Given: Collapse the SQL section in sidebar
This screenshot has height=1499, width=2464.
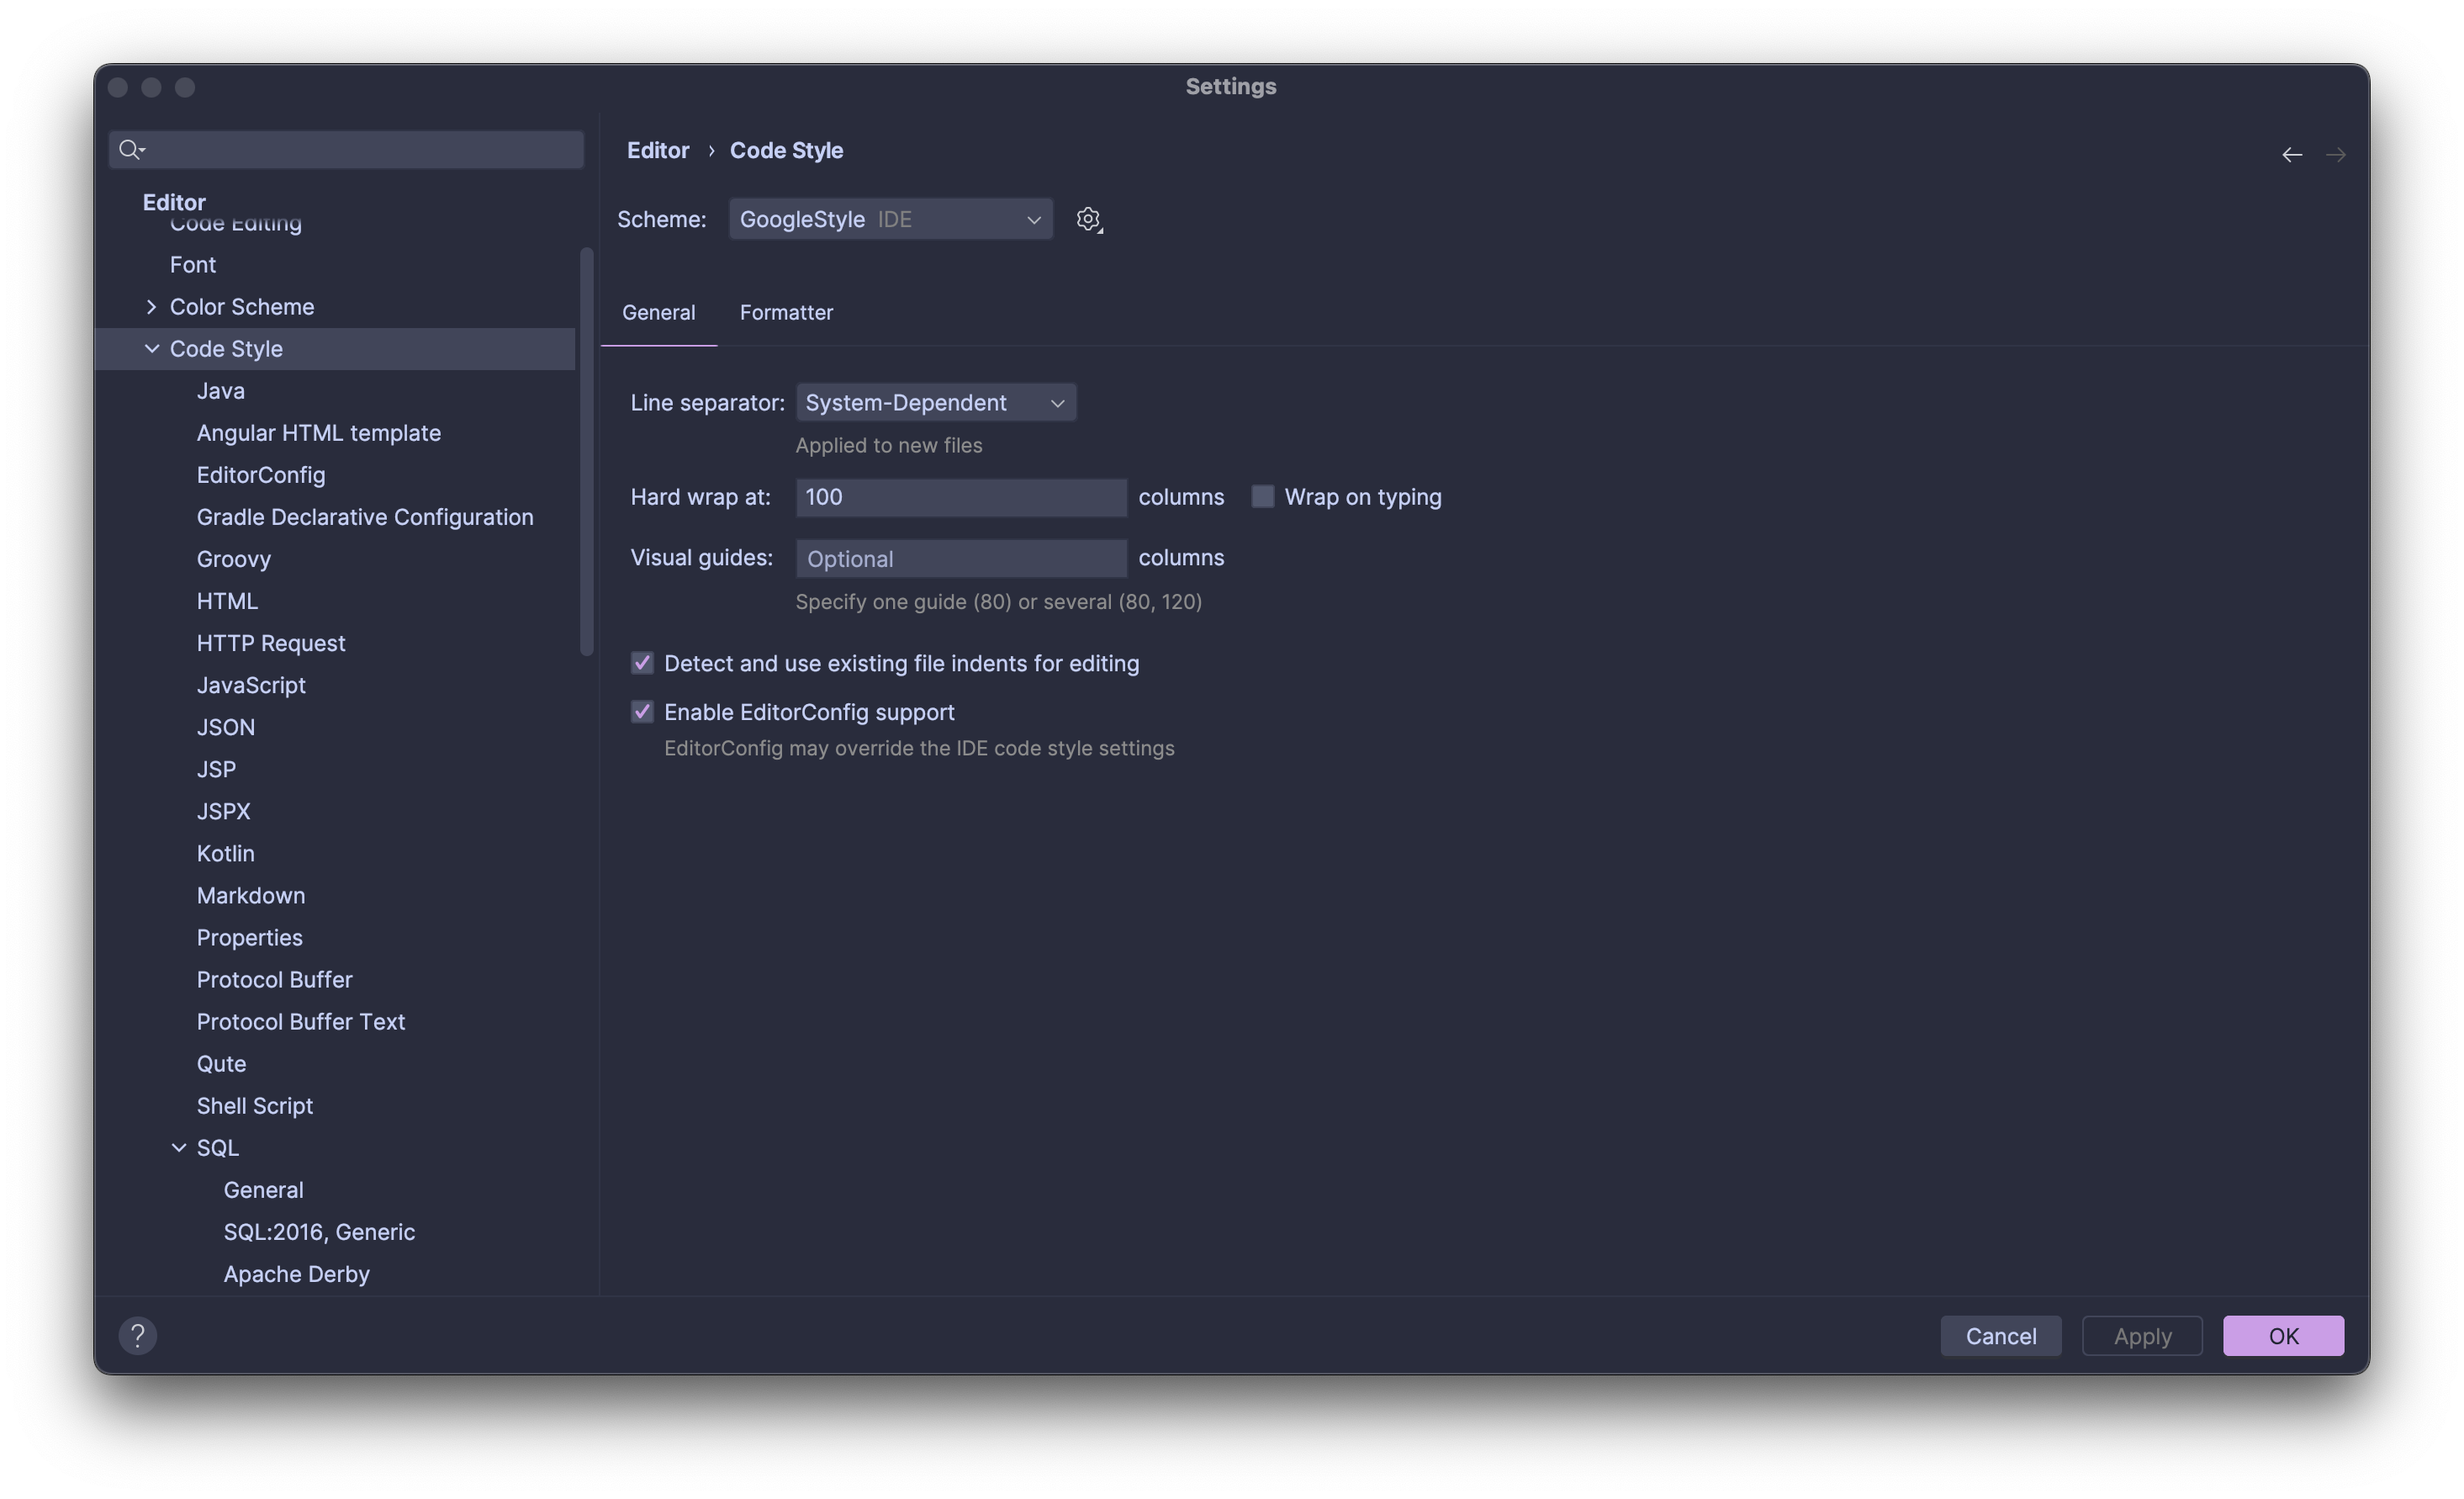Looking at the screenshot, I should click(180, 1147).
